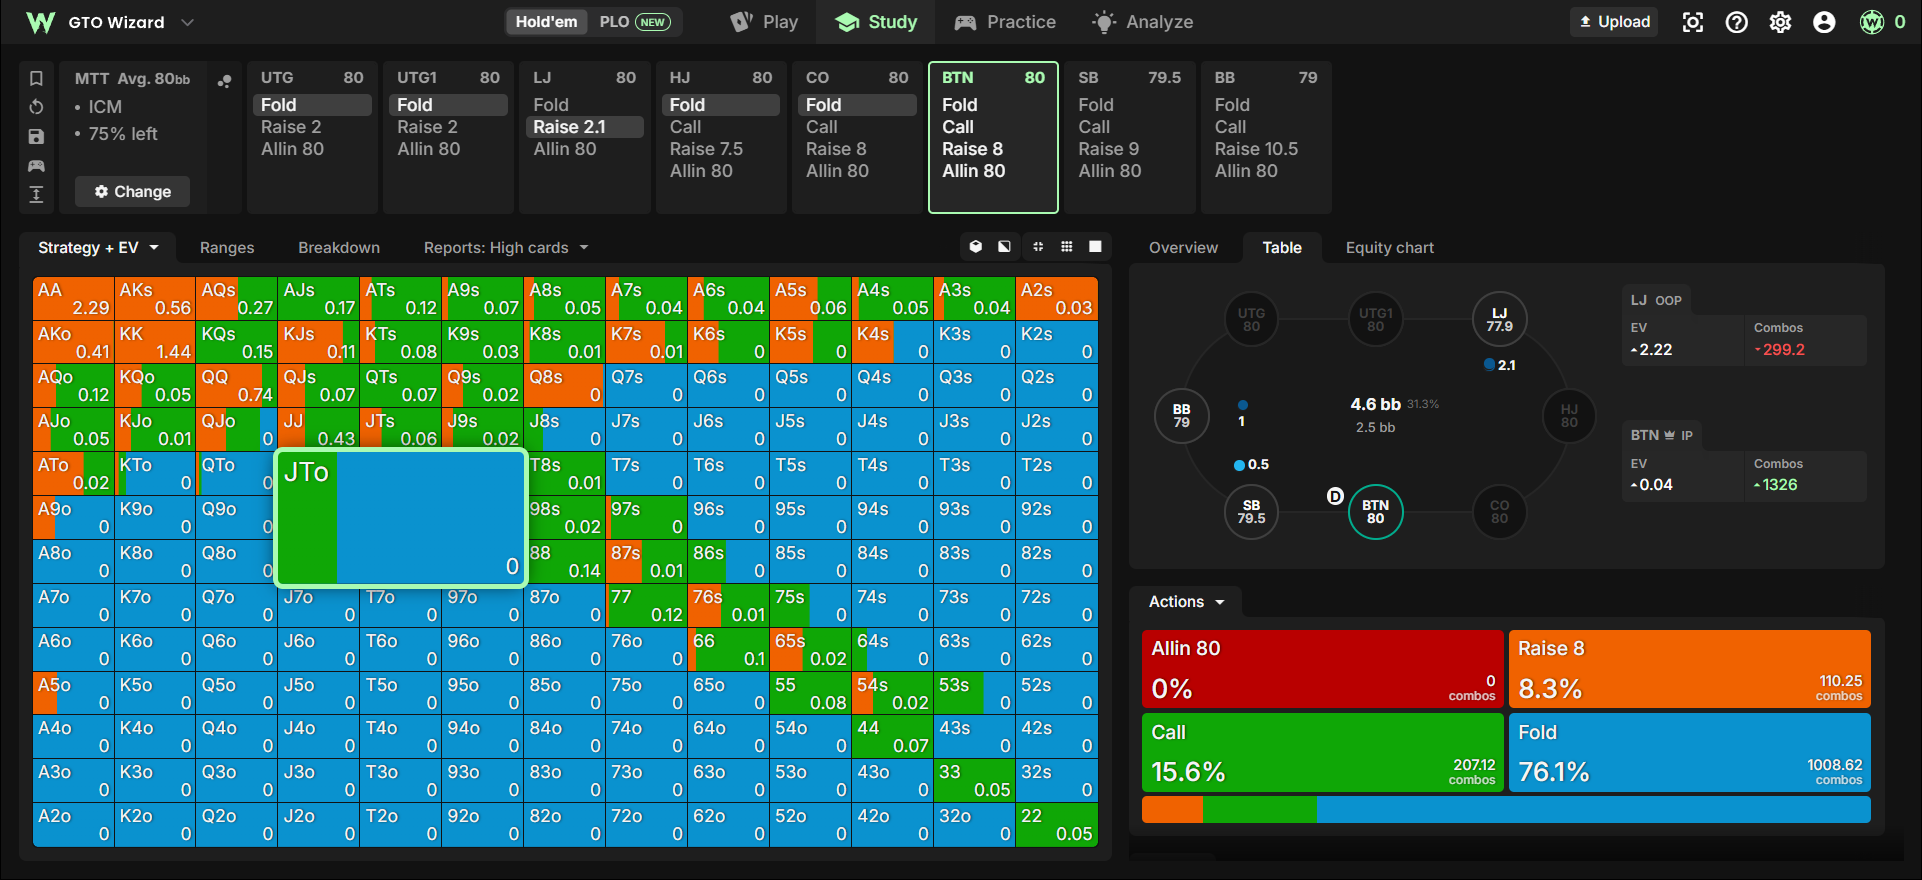Viewport: 1922px width, 880px height.
Task: Click the half-filled square icon above the matrix
Action: pos(1004,247)
